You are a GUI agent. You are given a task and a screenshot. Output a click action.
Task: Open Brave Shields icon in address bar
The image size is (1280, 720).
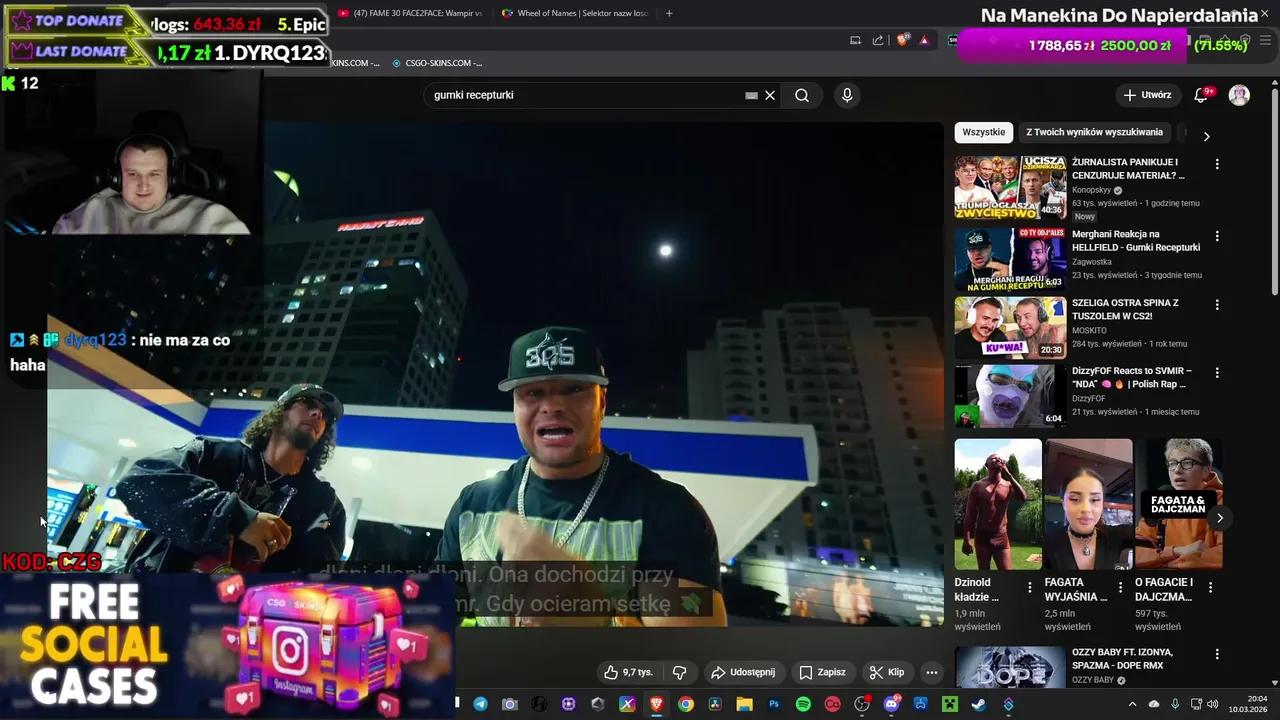coord(903,40)
